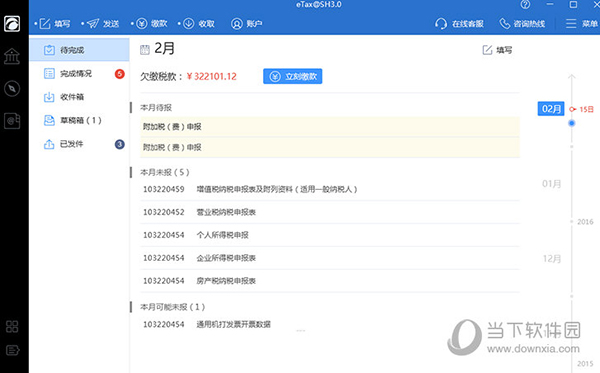Select the second 附加税（费）申报 row

click(330, 147)
